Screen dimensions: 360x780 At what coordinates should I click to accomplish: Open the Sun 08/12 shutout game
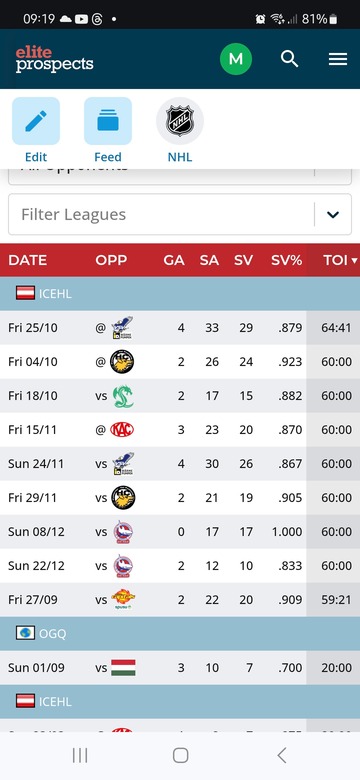pos(180,532)
